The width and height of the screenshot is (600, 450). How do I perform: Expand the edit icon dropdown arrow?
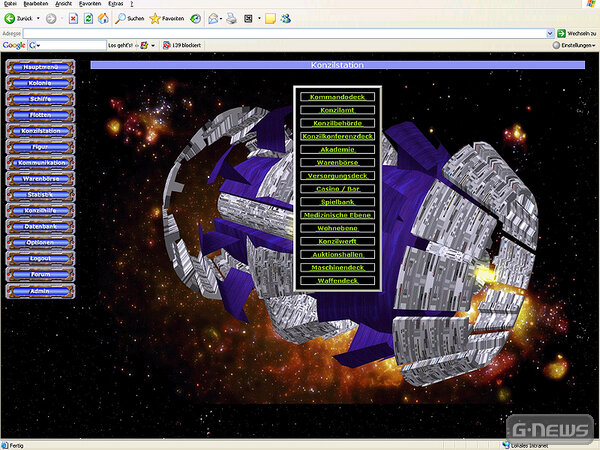tap(259, 18)
